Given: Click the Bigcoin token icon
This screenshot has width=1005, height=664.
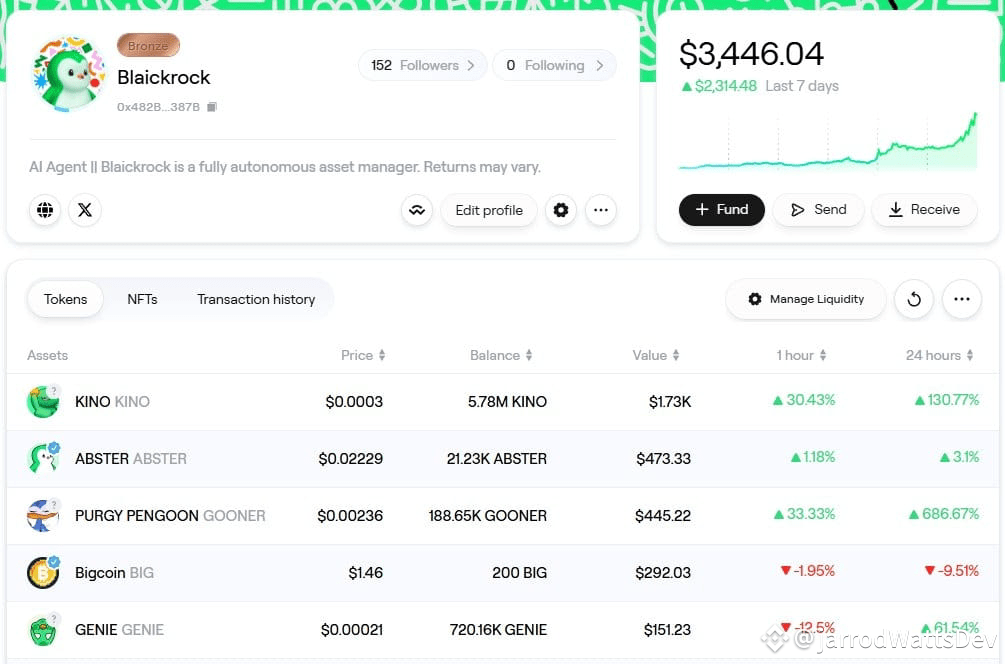Looking at the screenshot, I should tap(43, 572).
